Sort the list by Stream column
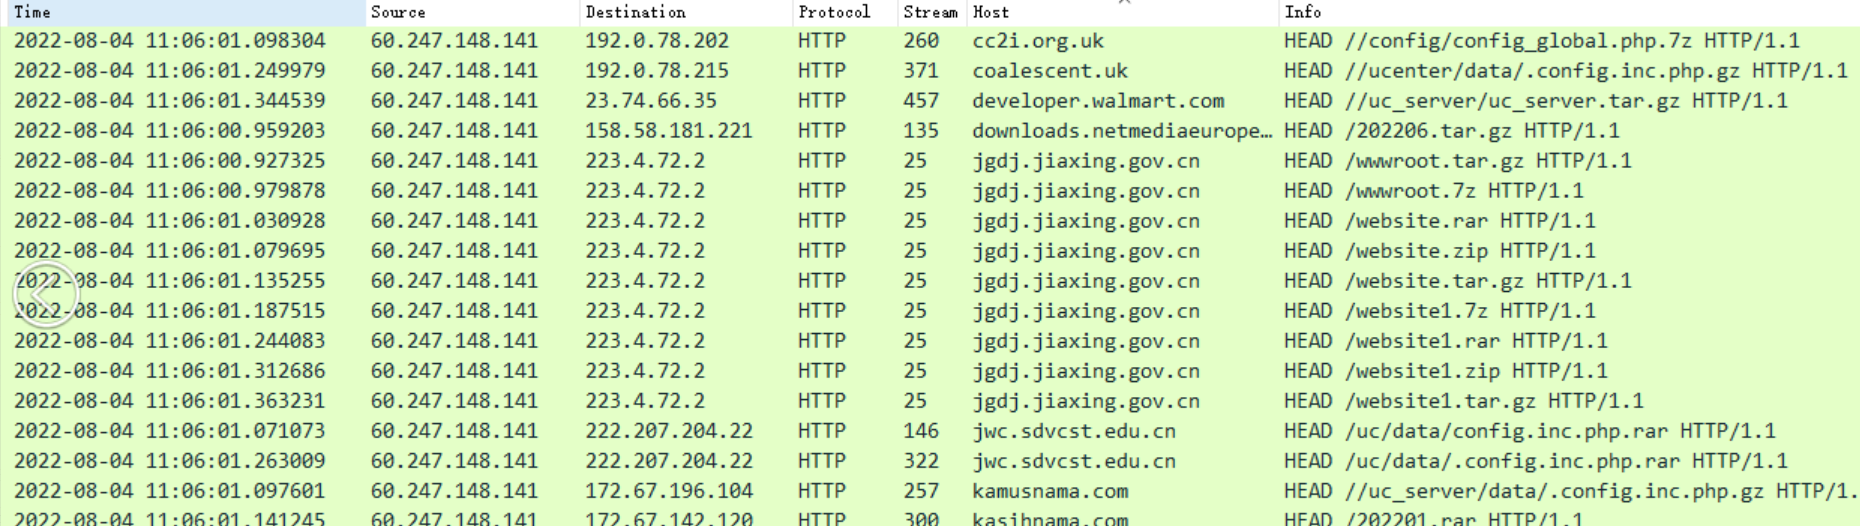1860x526 pixels. (930, 12)
